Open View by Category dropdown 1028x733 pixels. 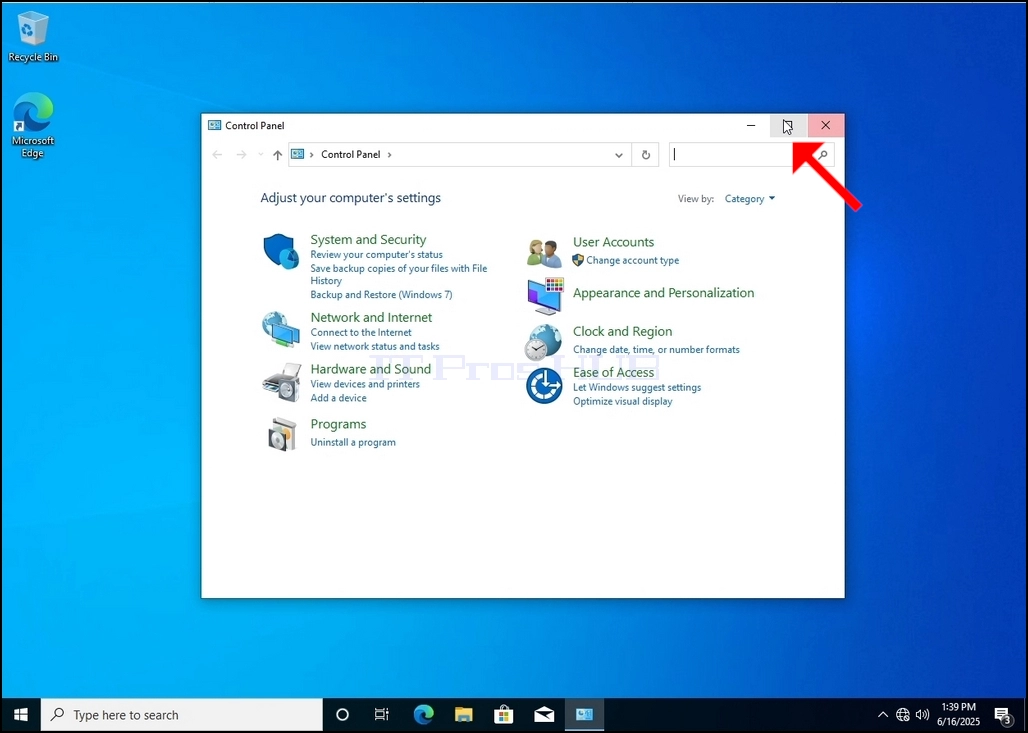pyautogui.click(x=749, y=199)
